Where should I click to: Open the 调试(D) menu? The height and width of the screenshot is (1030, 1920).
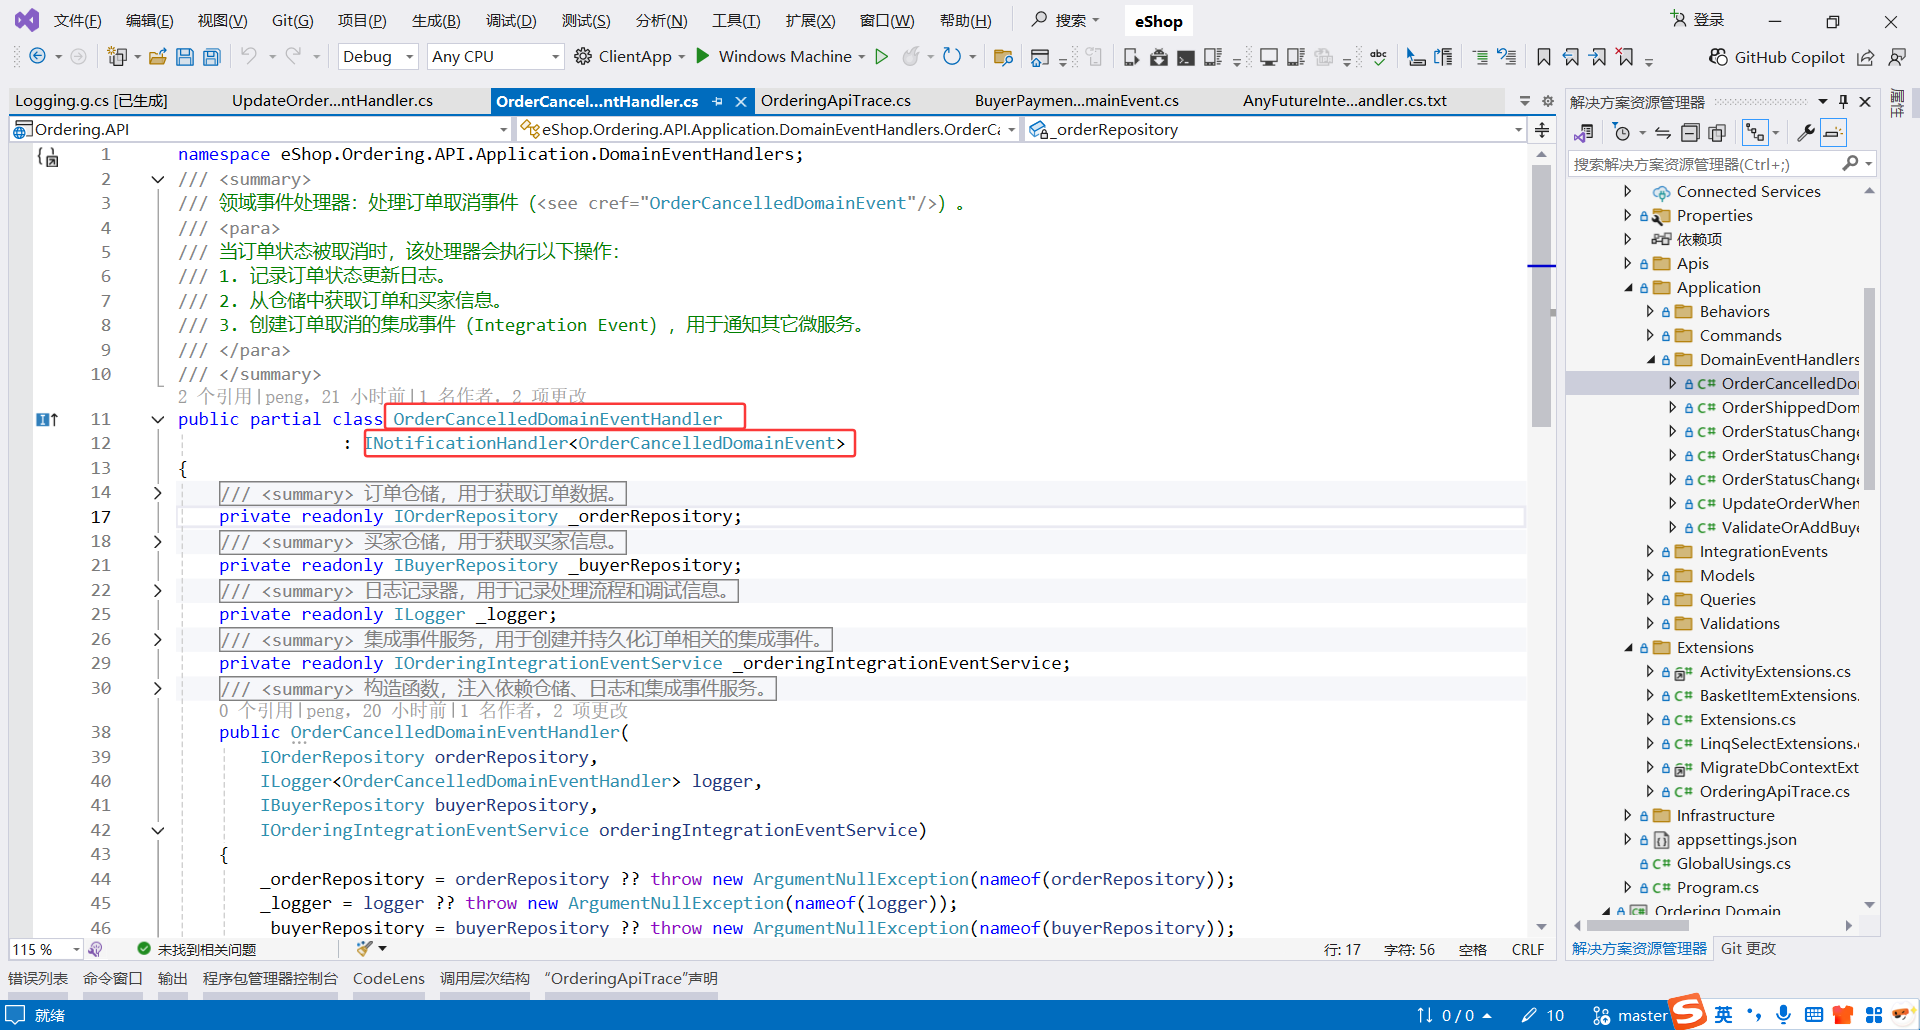[511, 20]
